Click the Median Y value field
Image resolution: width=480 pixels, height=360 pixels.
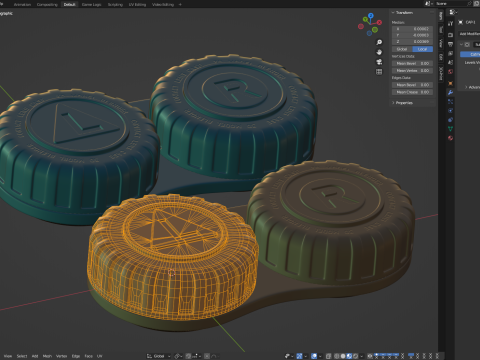[412, 35]
